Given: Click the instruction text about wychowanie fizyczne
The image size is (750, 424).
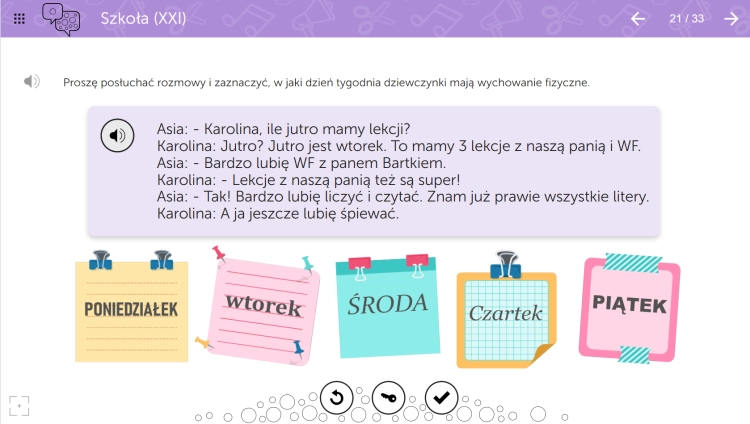Looking at the screenshot, I should [326, 83].
